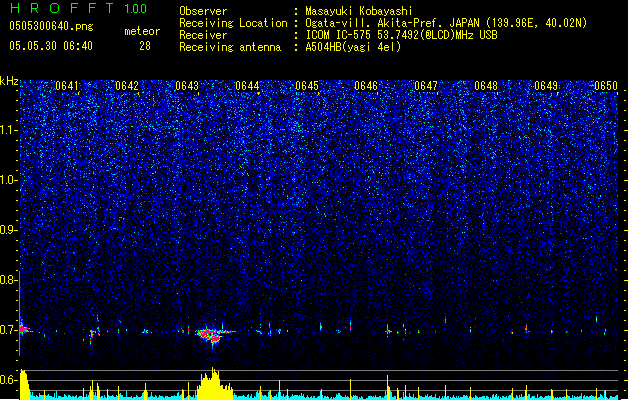Click the red echo burst at spectrogram start
Viewport: 629px width, 400px height.
coord(24,329)
